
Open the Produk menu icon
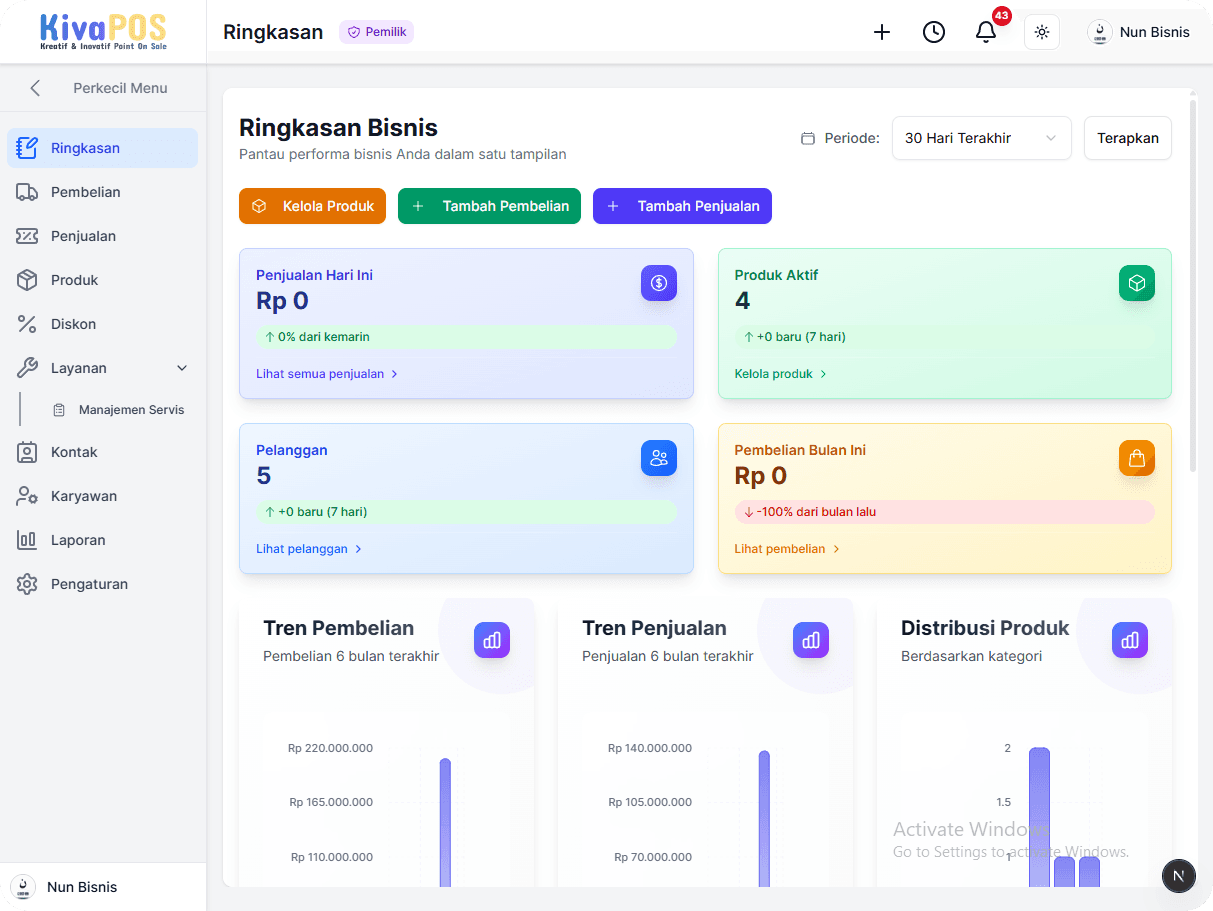click(34, 279)
